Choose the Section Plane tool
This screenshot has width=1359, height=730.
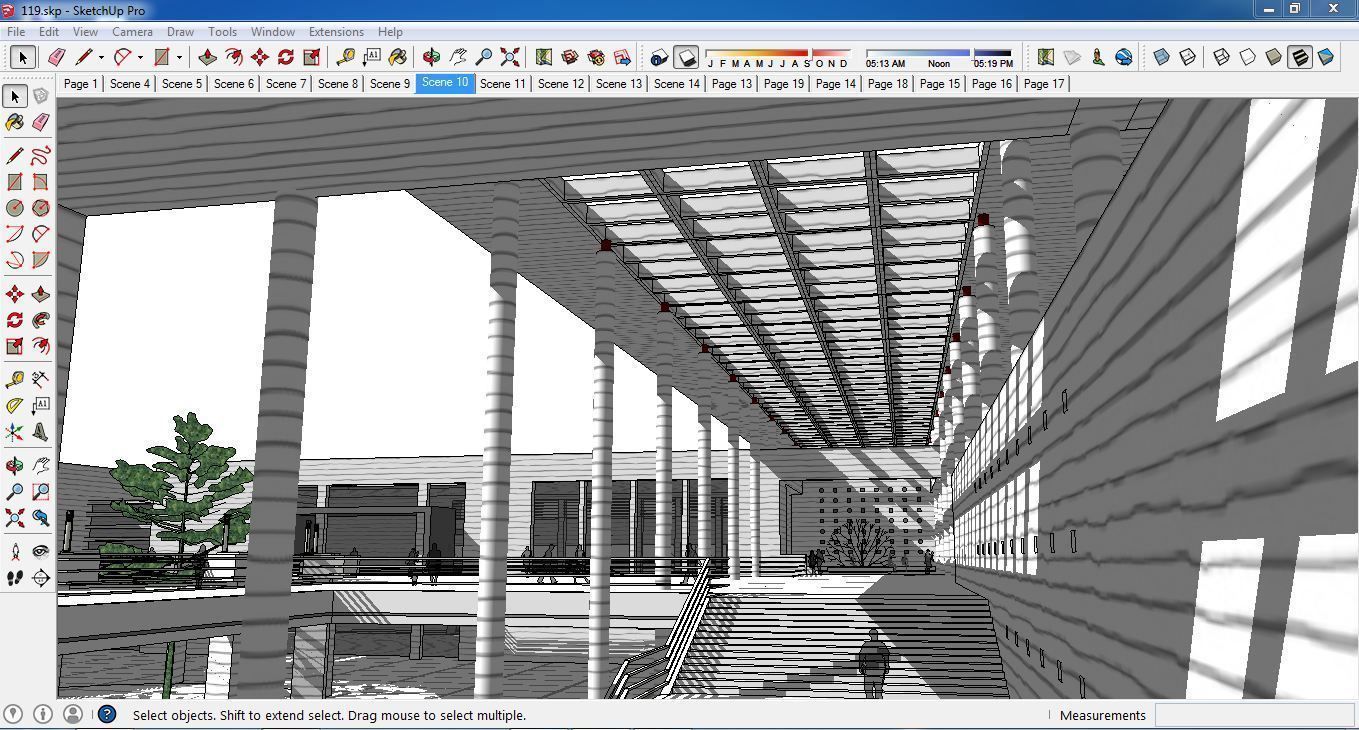click(x=40, y=578)
